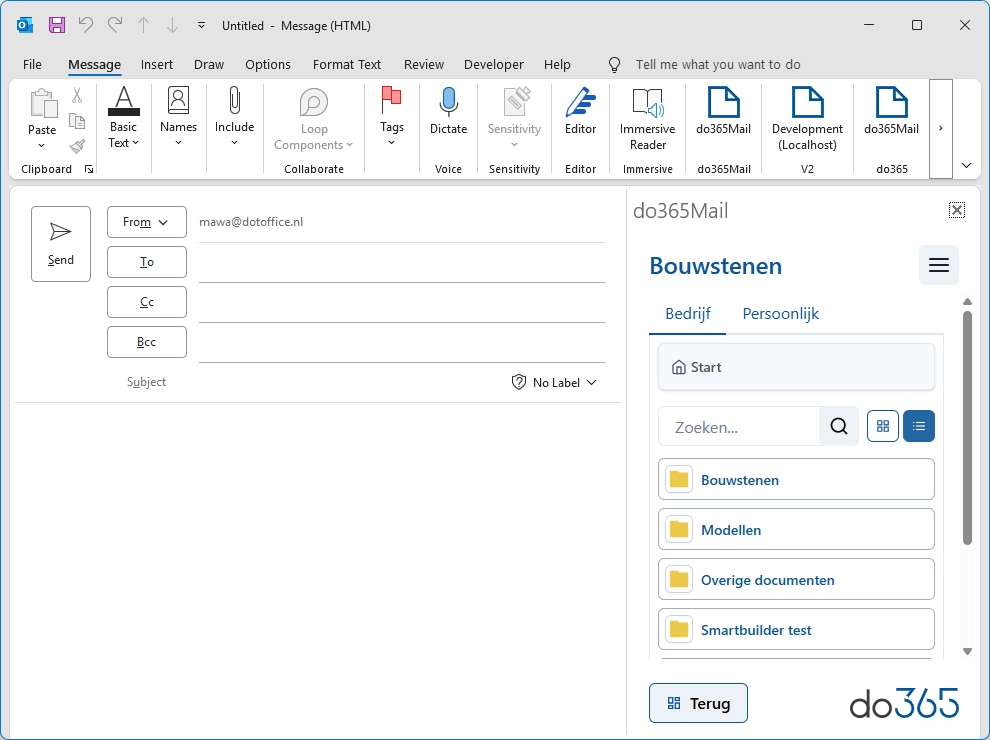Image resolution: width=990 pixels, height=740 pixels.
Task: Undo the last action
Action: [86, 25]
